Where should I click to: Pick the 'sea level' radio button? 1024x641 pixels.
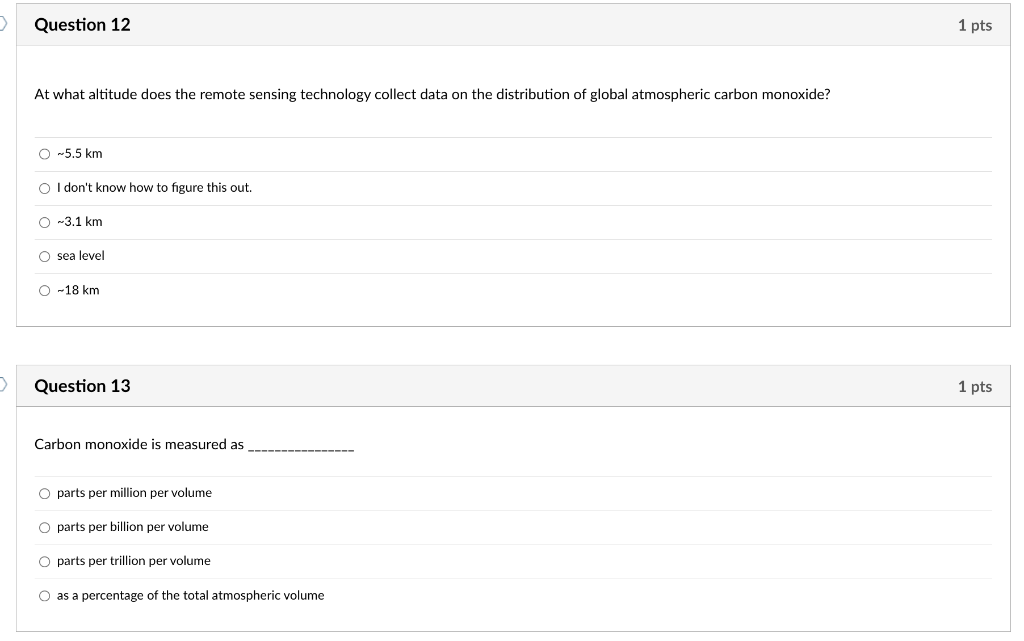click(x=44, y=256)
